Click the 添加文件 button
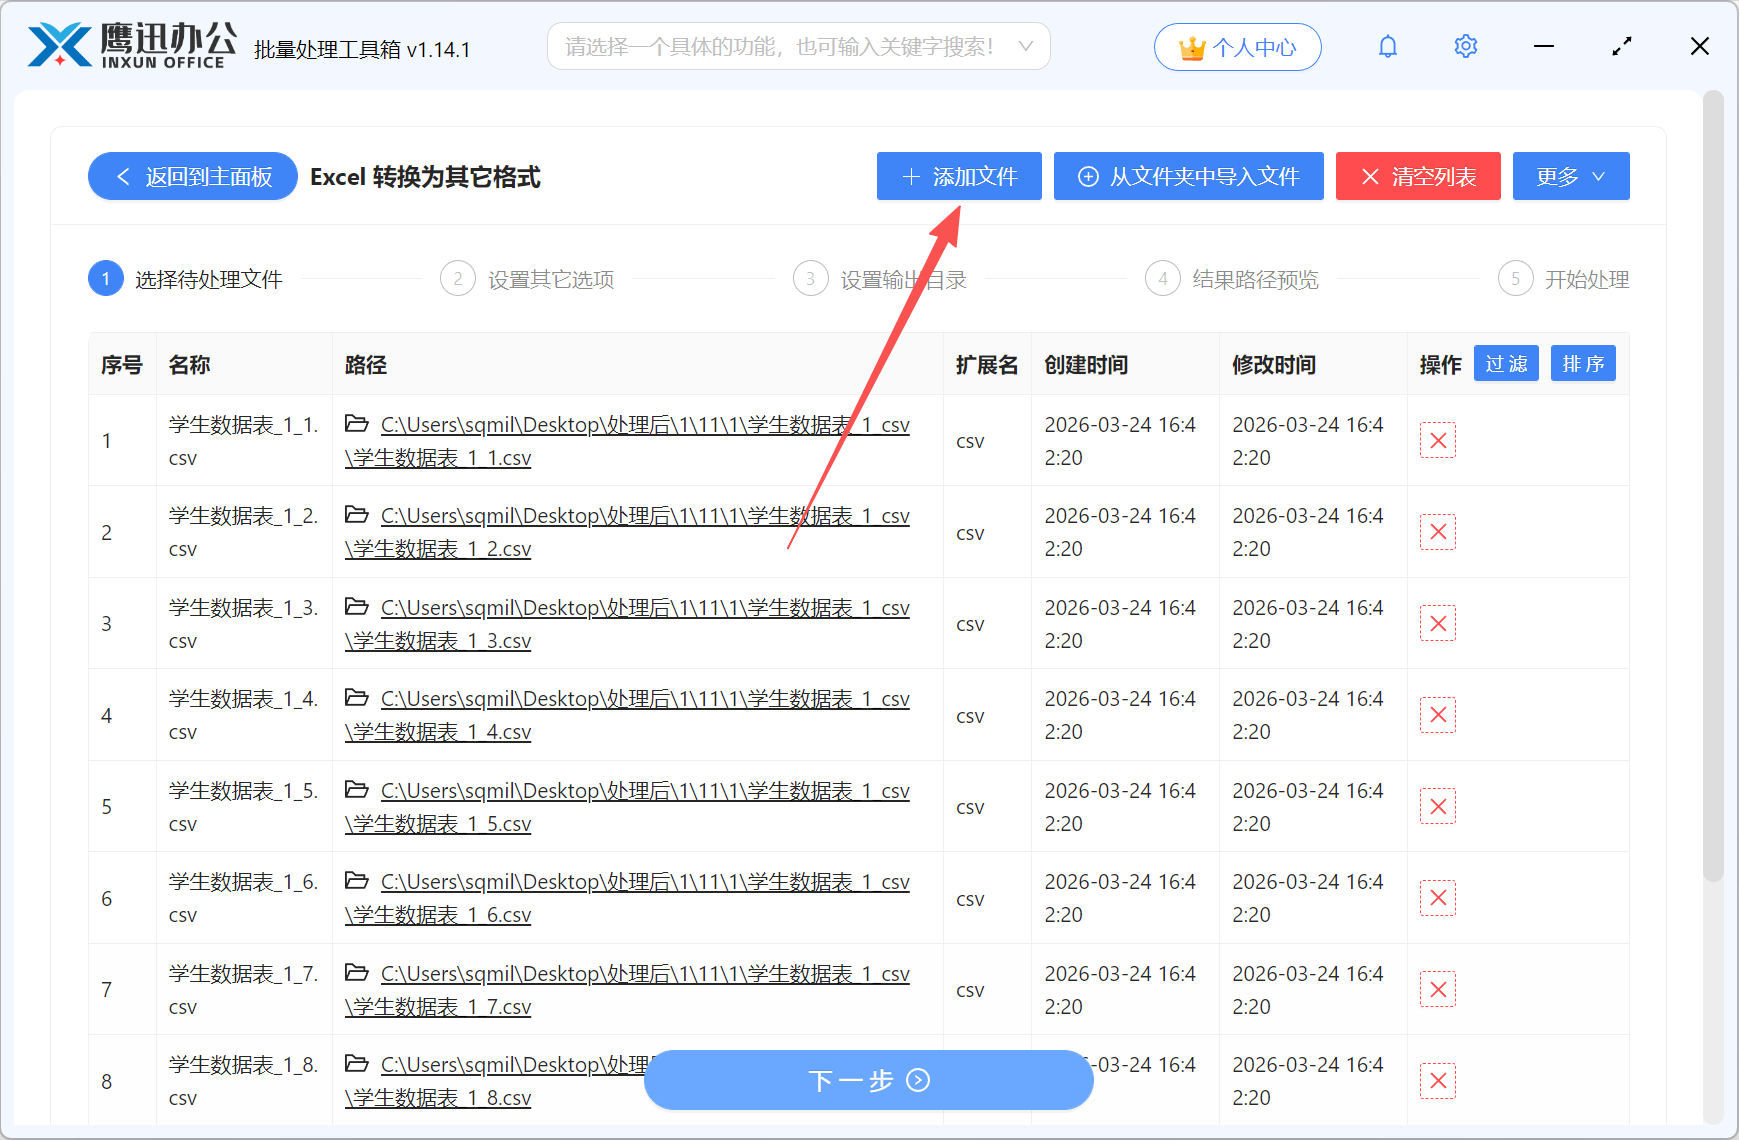 click(x=957, y=176)
